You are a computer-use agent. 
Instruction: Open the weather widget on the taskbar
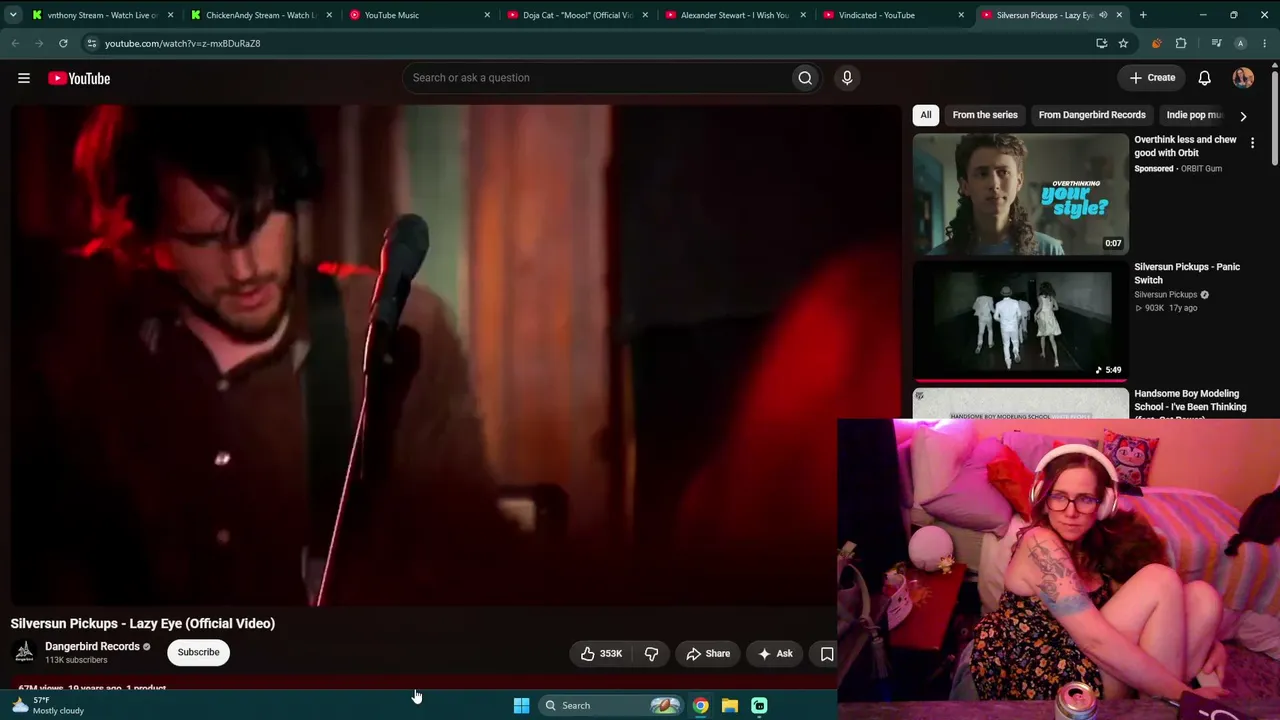click(x=48, y=705)
